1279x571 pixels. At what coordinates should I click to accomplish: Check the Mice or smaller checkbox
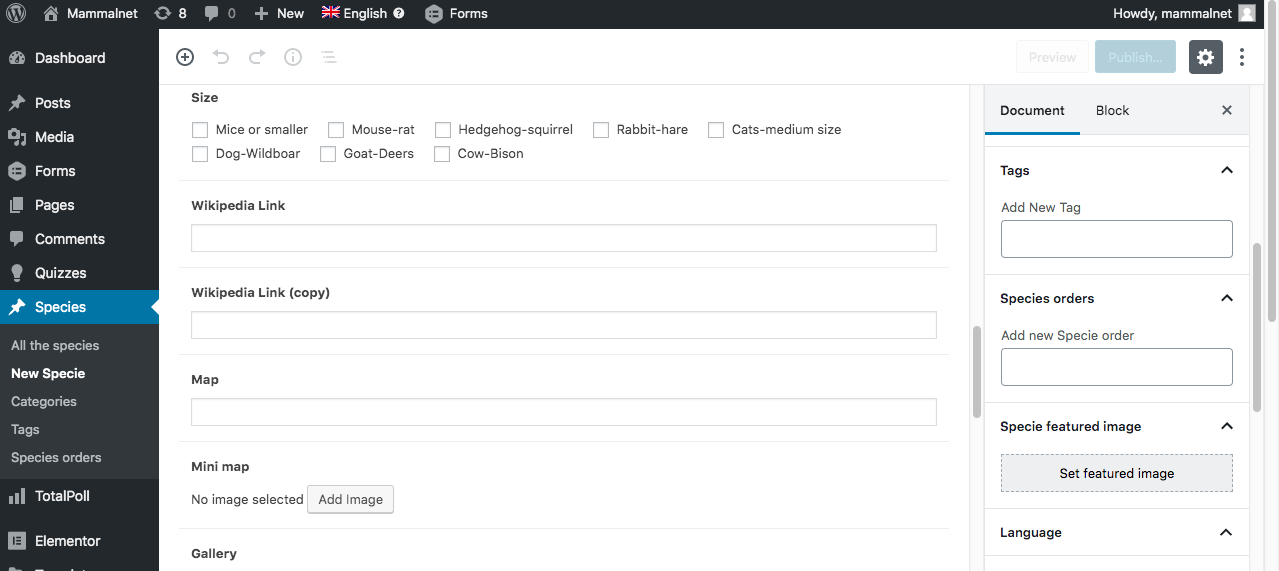[x=200, y=130]
